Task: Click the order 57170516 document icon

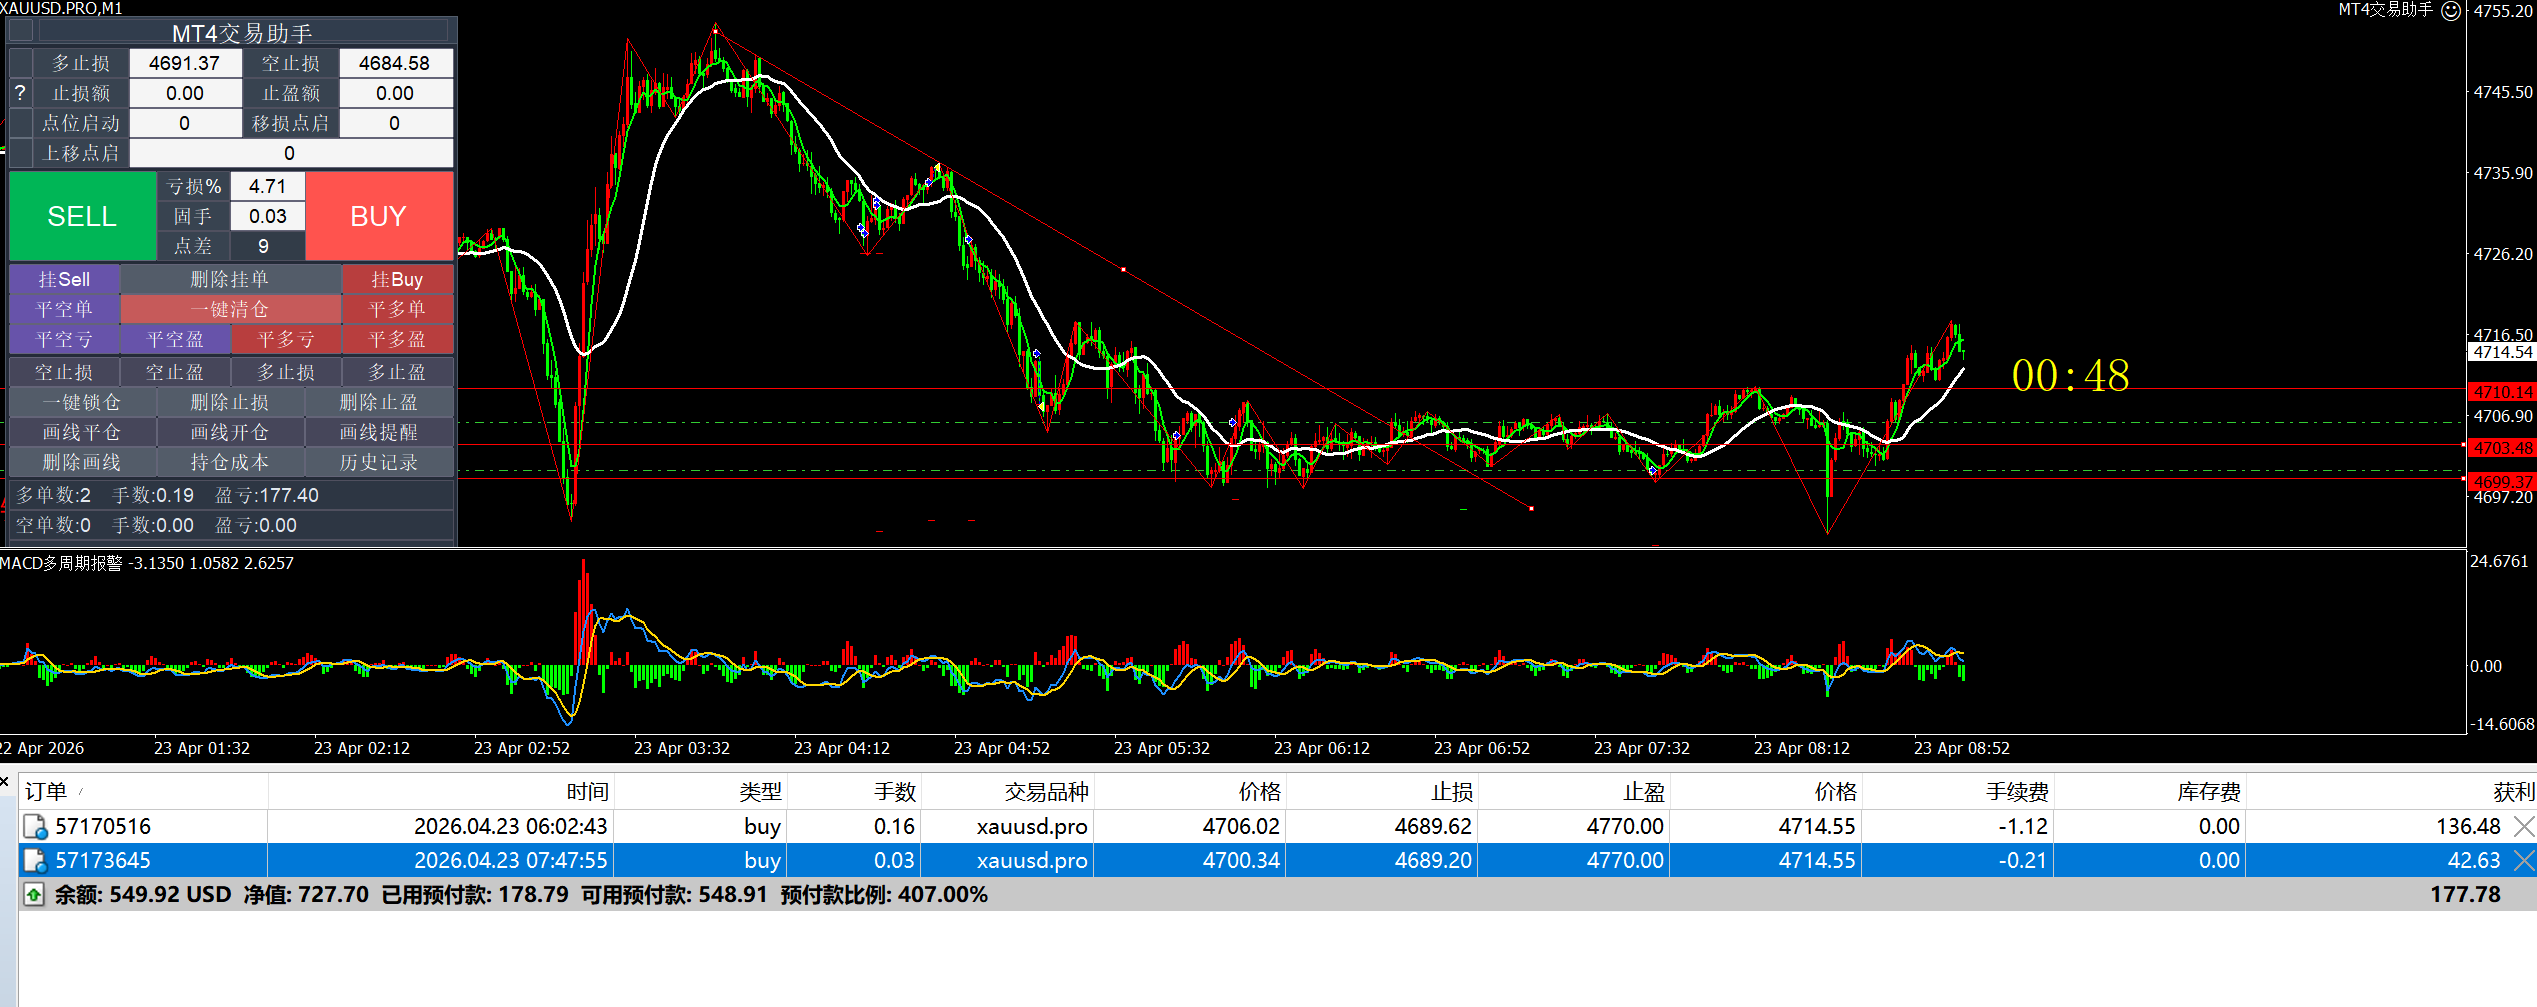Action: click(35, 827)
